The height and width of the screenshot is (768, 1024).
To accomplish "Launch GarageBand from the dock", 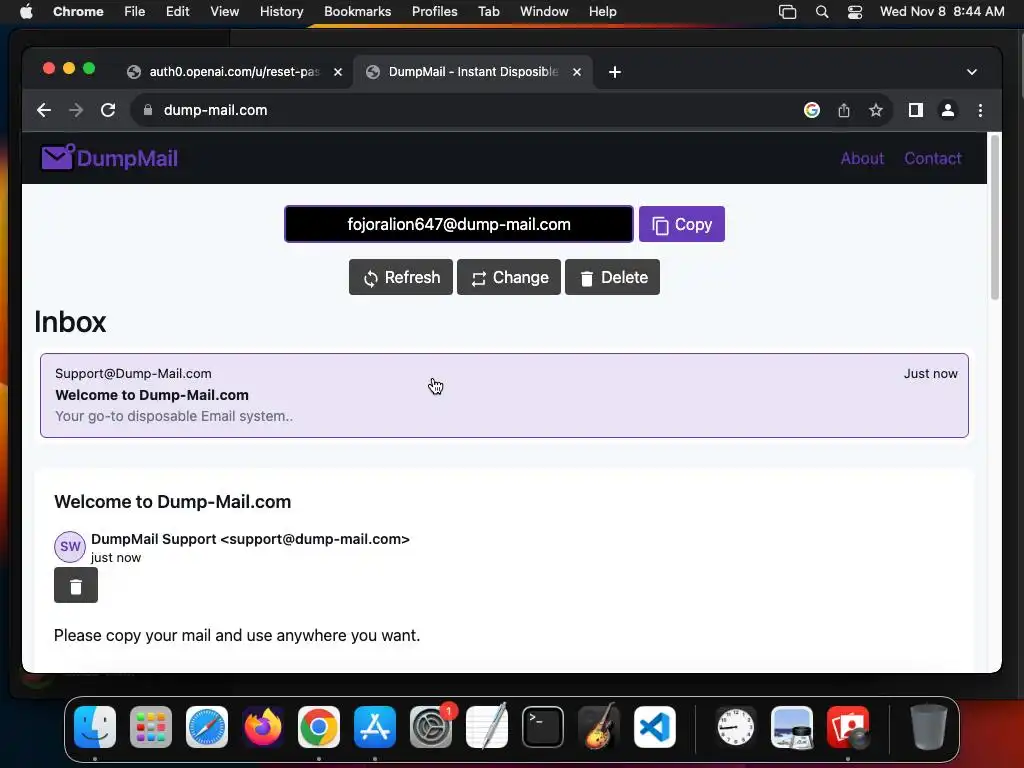I will point(599,727).
